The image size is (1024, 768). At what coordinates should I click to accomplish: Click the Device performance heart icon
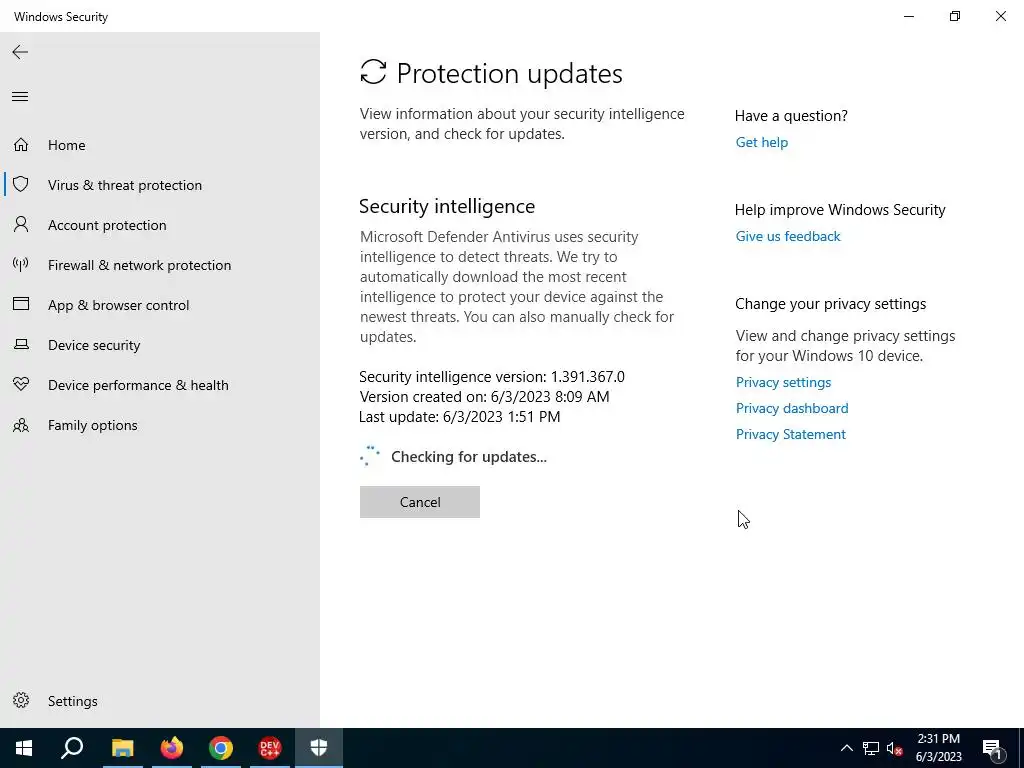pos(21,385)
